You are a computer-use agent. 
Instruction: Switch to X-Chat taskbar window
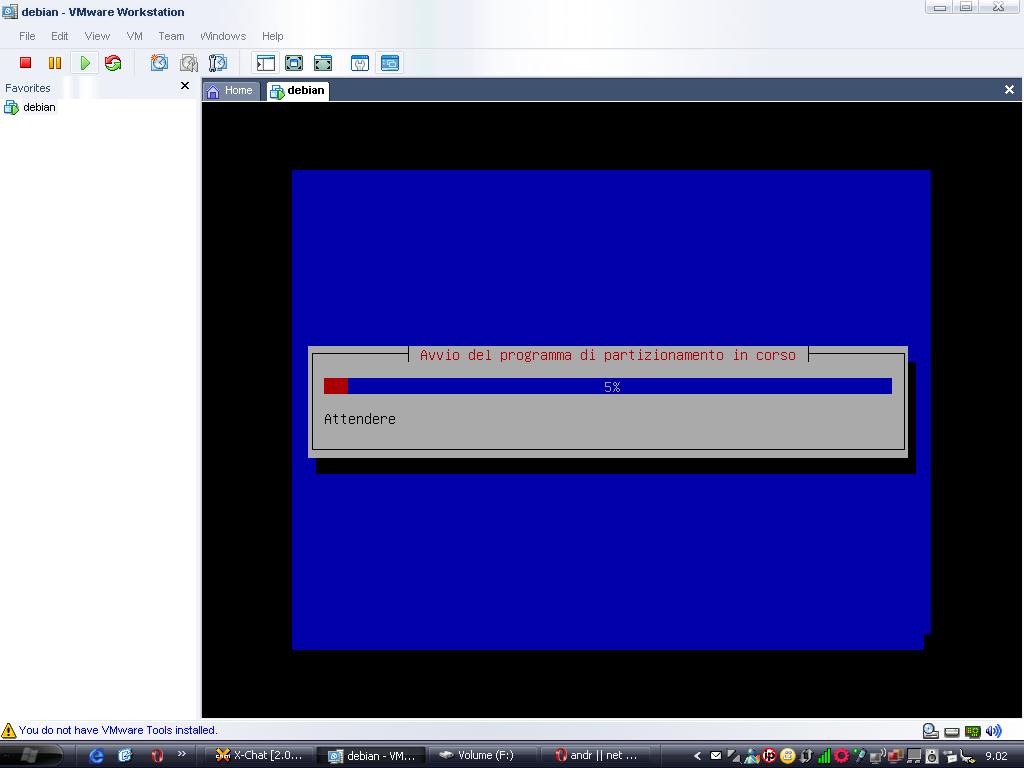point(259,756)
